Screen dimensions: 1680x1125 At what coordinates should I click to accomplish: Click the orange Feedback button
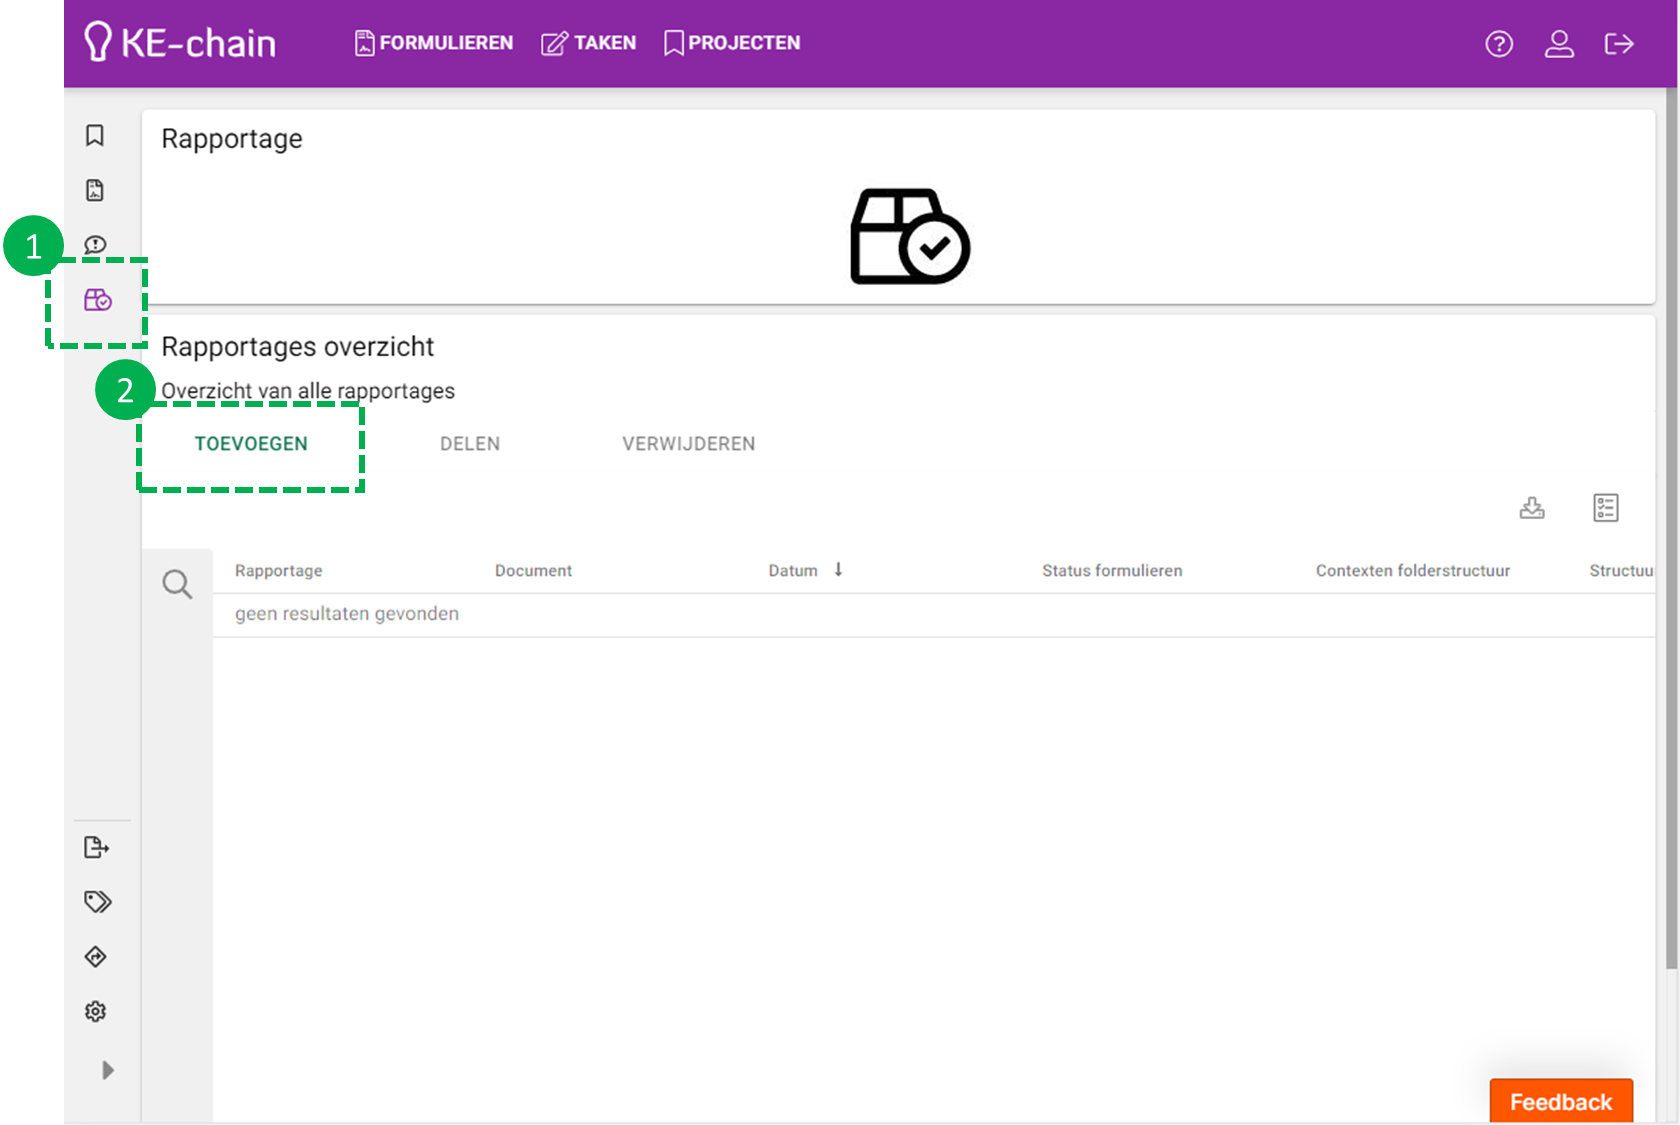click(x=1560, y=1101)
